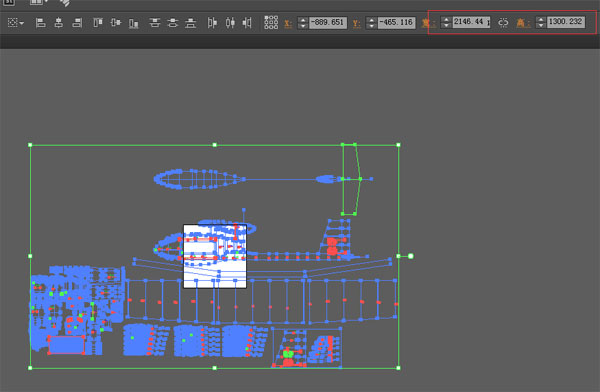Viewport: 600px width, 392px height.
Task: Click Vertical Align Bottom icon
Action: [134, 23]
